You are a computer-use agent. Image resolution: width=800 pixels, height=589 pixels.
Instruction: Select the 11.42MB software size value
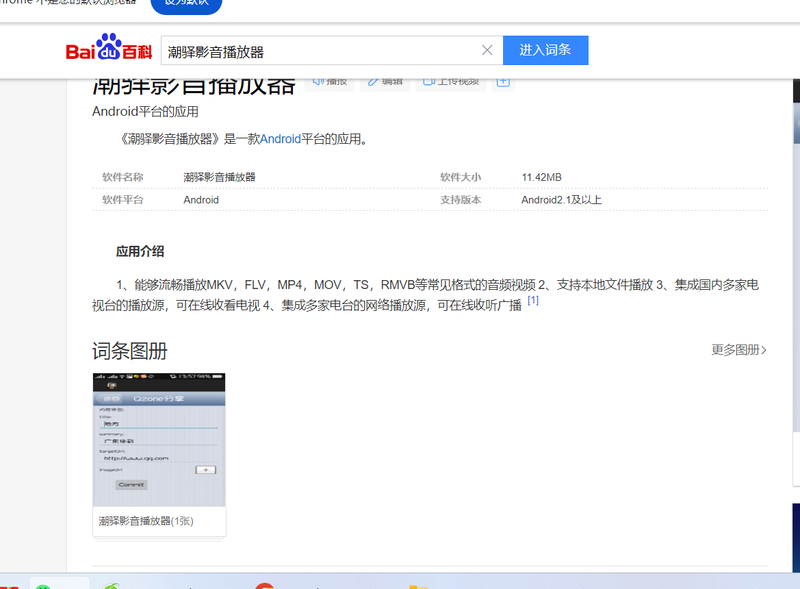[x=541, y=177]
